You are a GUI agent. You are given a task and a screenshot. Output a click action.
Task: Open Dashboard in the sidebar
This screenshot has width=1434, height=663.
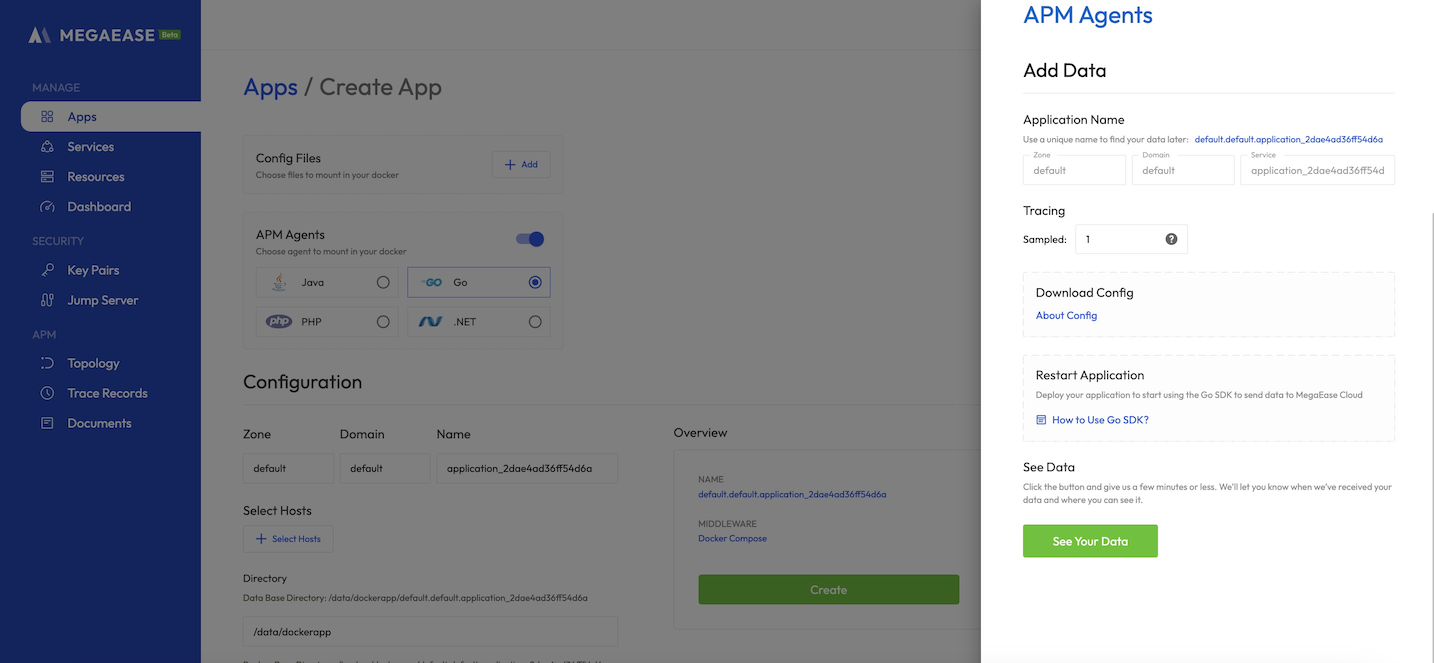point(100,206)
